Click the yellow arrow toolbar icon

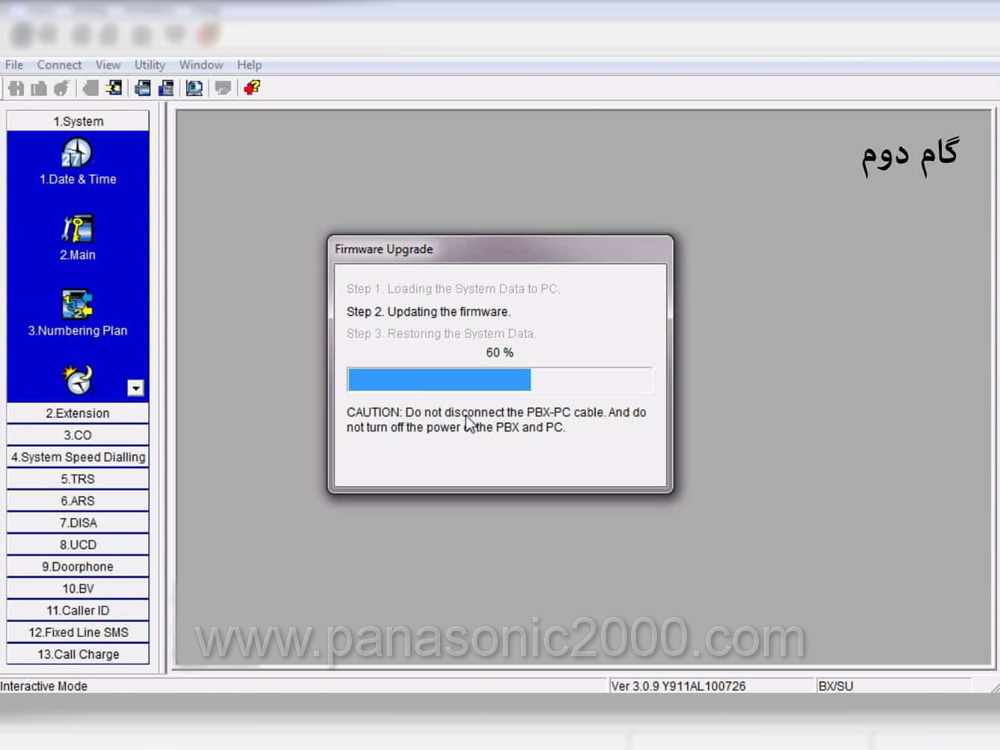point(114,88)
